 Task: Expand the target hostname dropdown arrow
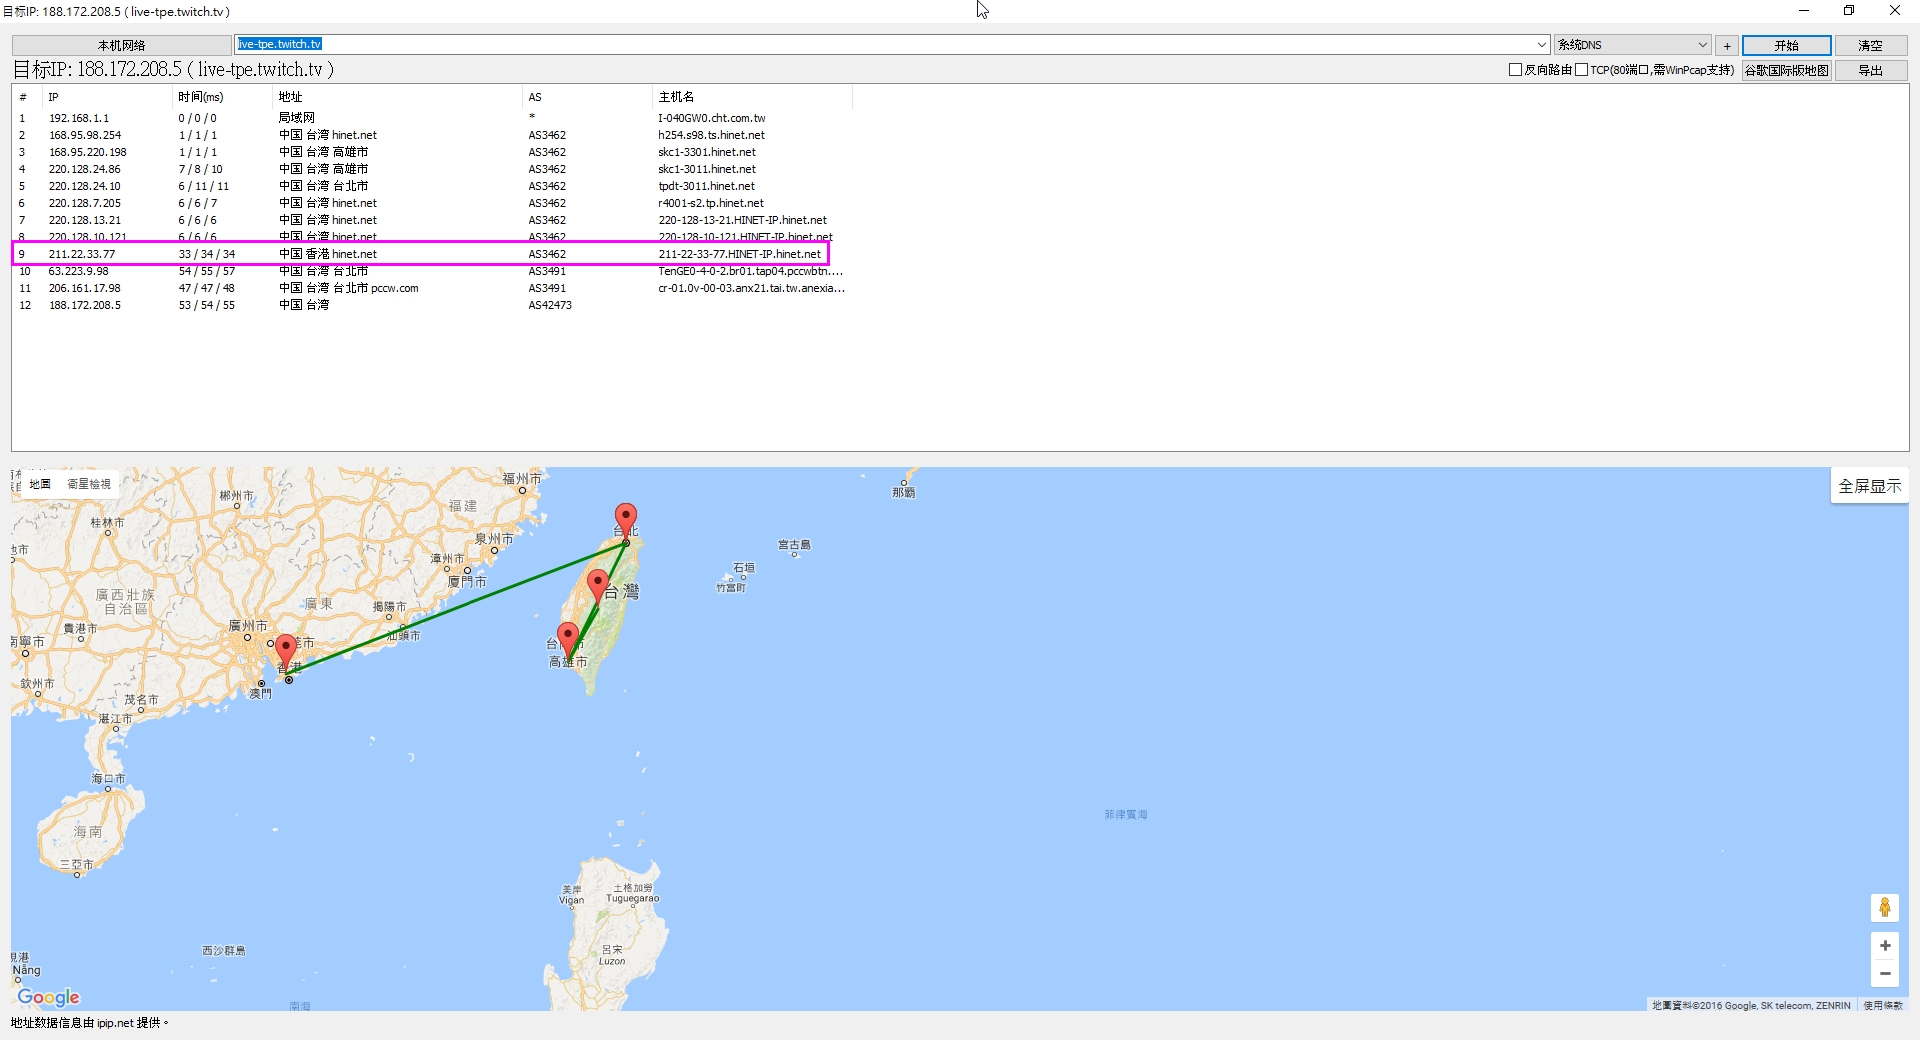click(x=1541, y=45)
